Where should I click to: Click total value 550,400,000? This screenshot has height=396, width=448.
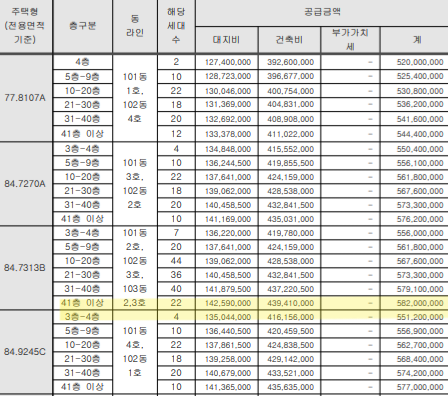click(420, 149)
